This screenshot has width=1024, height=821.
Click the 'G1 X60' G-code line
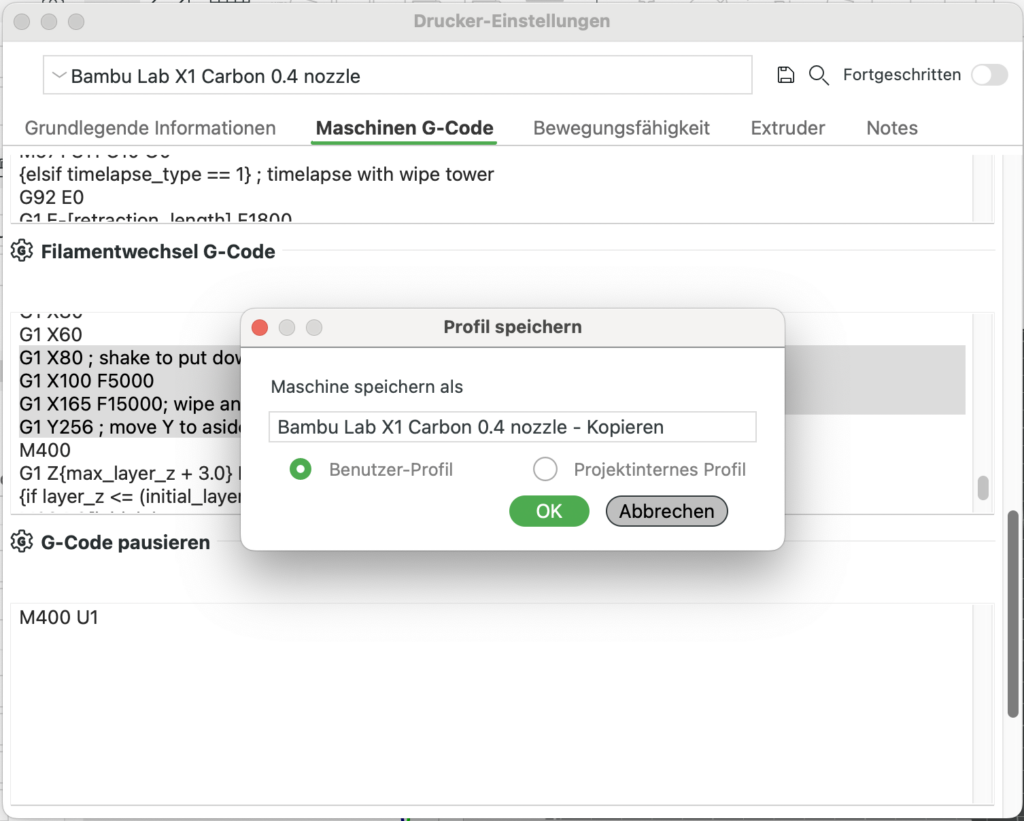[x=51, y=334]
